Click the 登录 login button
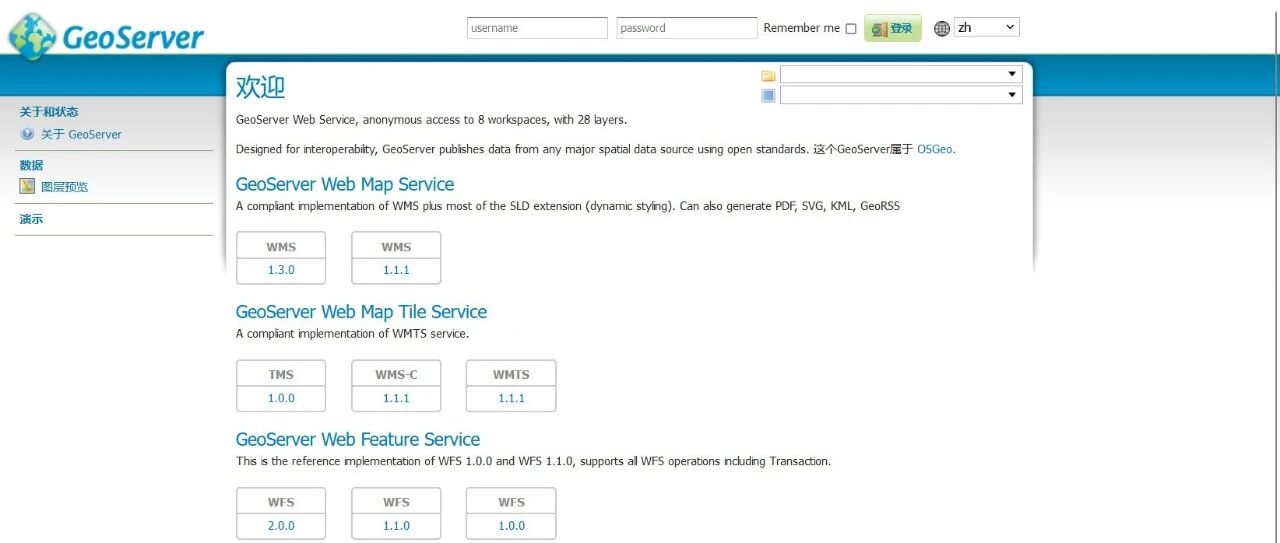The image size is (1280, 543). pos(892,28)
